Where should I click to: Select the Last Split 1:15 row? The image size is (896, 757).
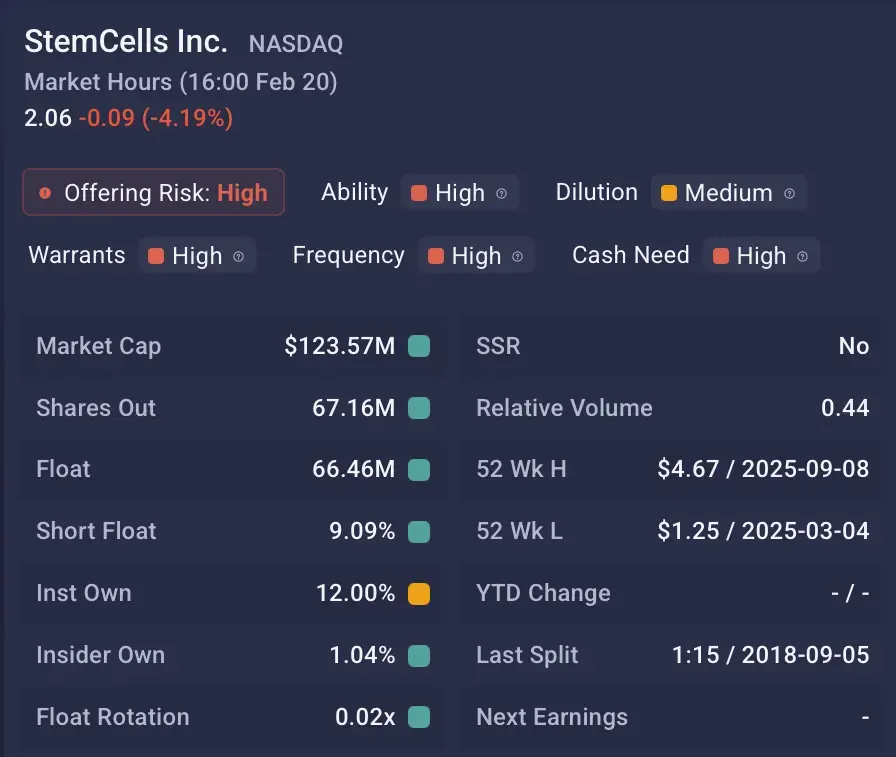pos(672,655)
